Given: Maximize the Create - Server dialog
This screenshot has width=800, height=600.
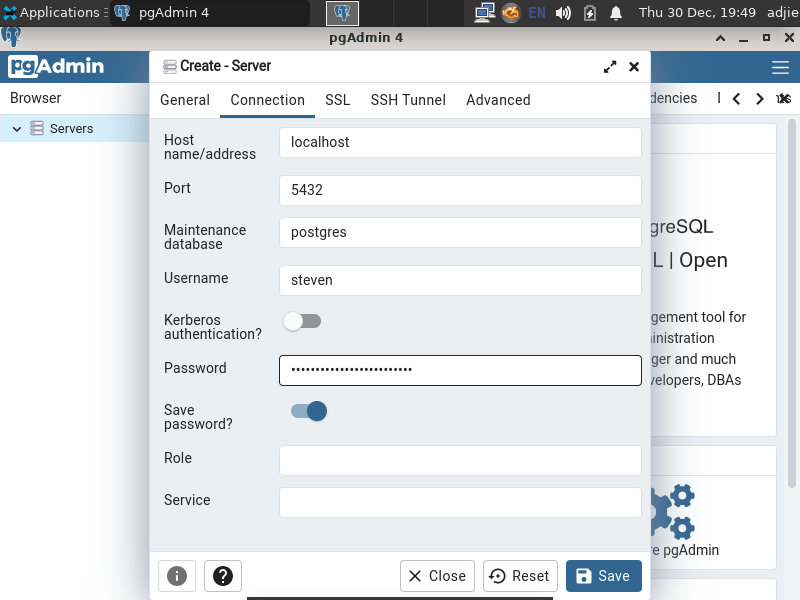Looking at the screenshot, I should pos(610,67).
